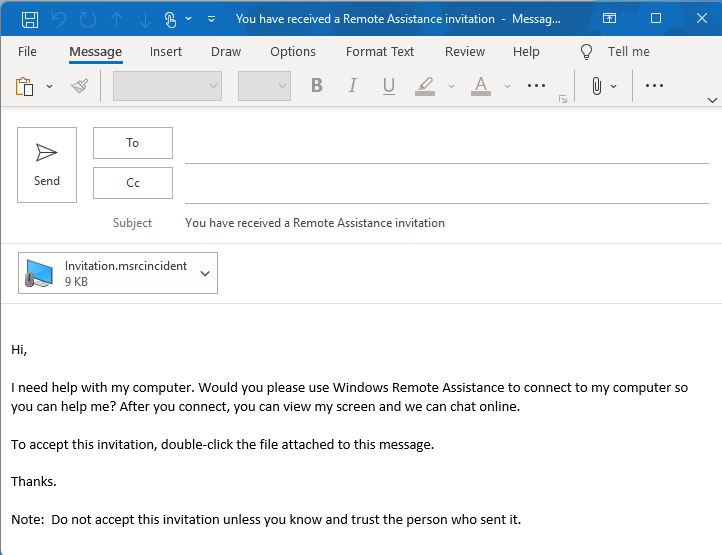Click the Paste clipboard icon

tap(25, 86)
